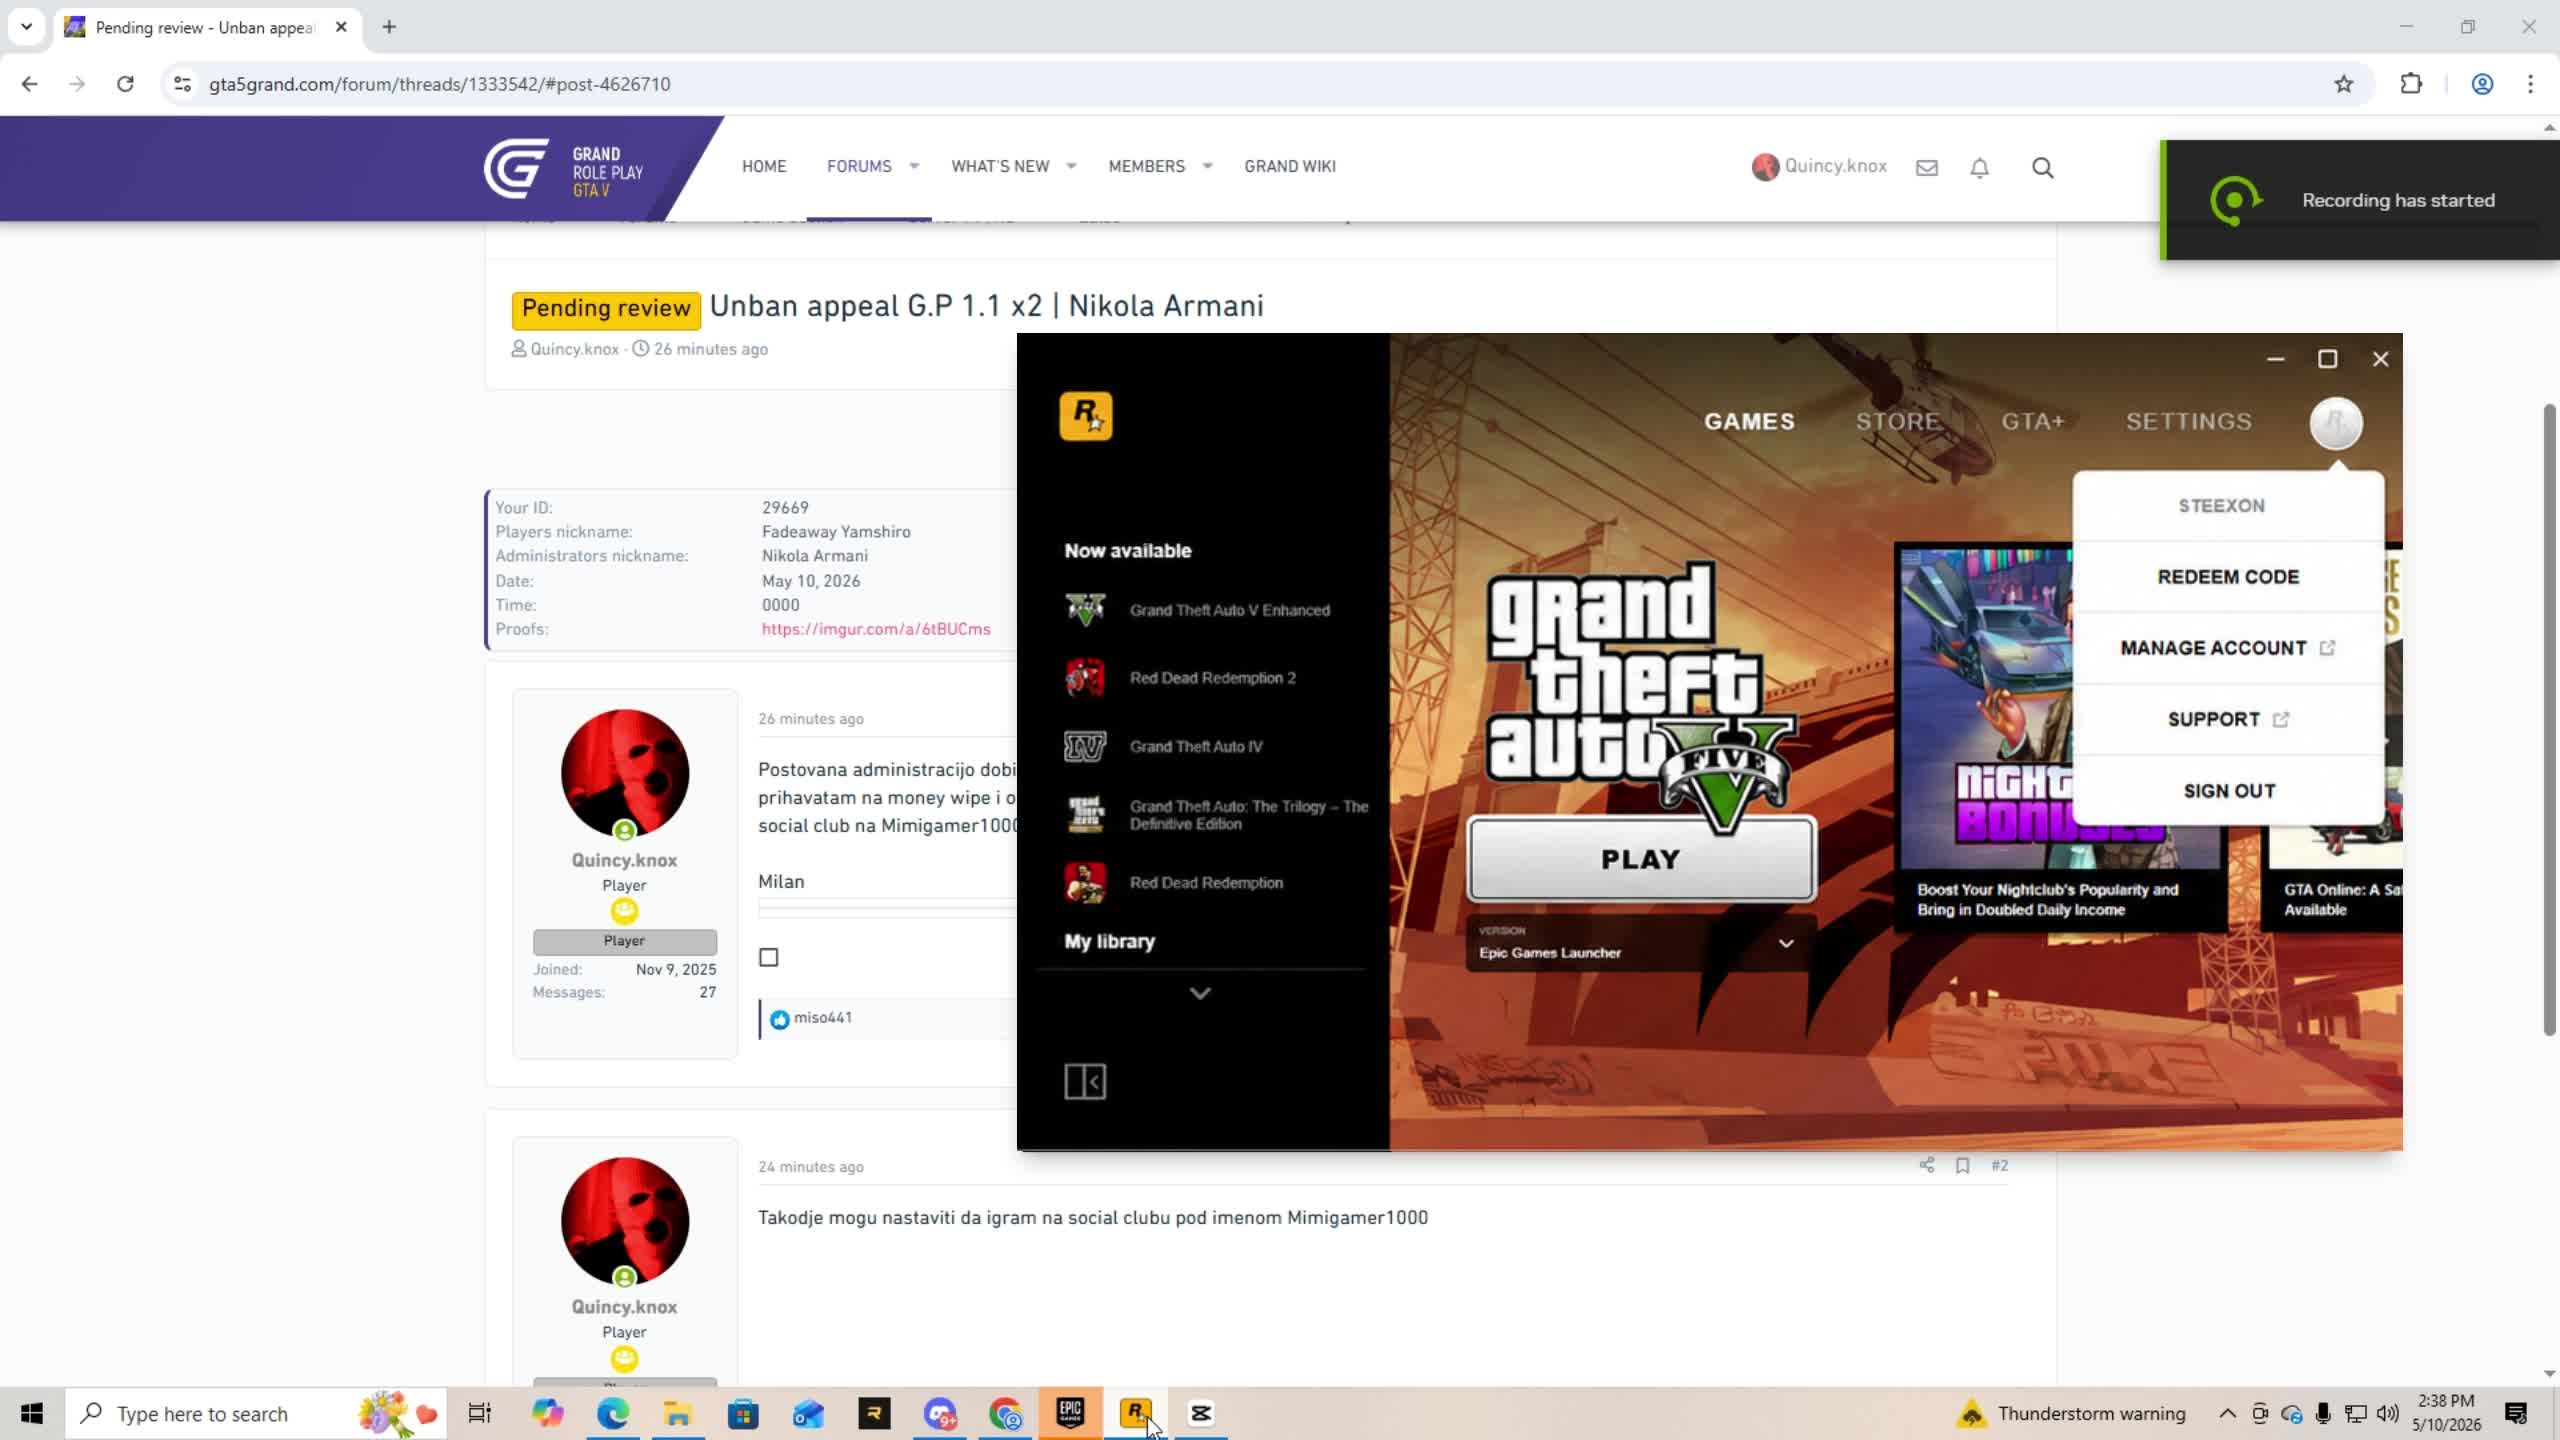2560x1440 pixels.
Task: Tick the checkbox under the first post
Action: [x=768, y=957]
